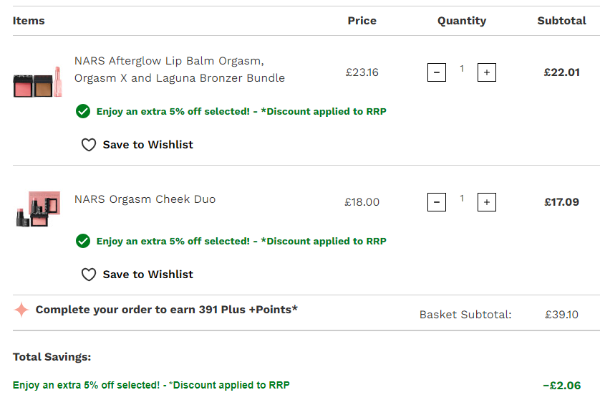The width and height of the screenshot is (600, 400).
Task: Open NARS Orgasm Cheek Duo product link
Action: tap(144, 200)
